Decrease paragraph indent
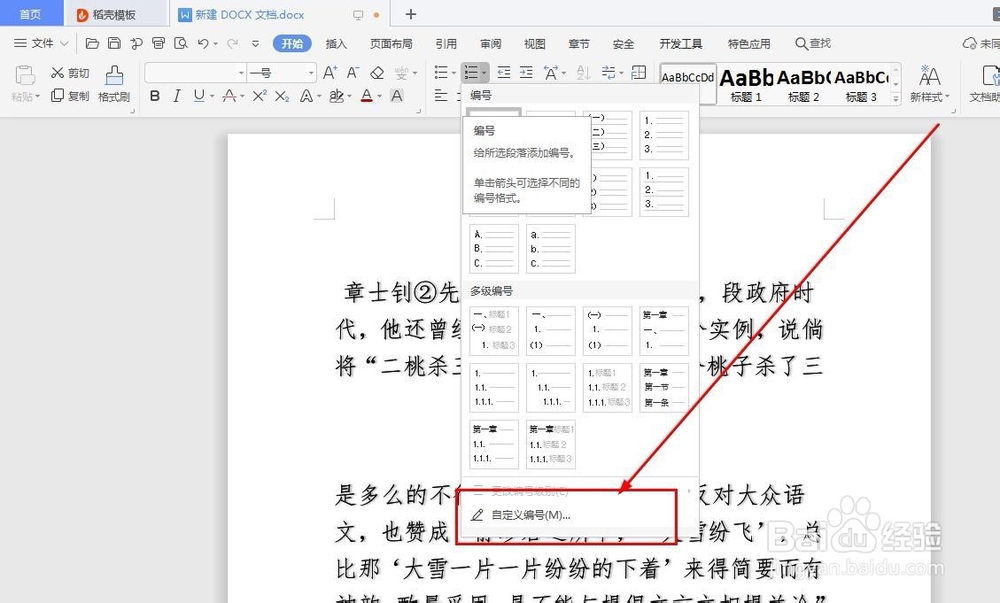The image size is (1000, 603). click(x=504, y=73)
